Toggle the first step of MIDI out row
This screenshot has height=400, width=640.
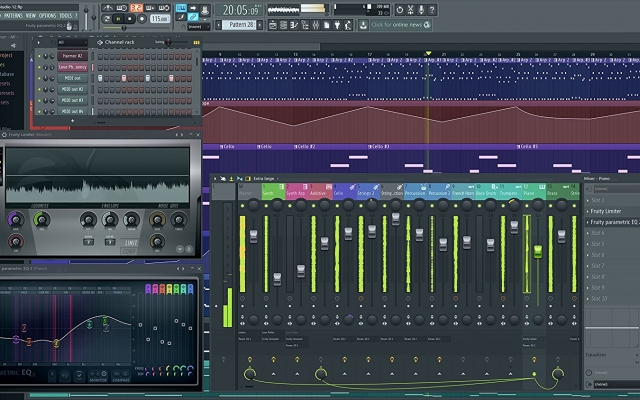(x=100, y=78)
